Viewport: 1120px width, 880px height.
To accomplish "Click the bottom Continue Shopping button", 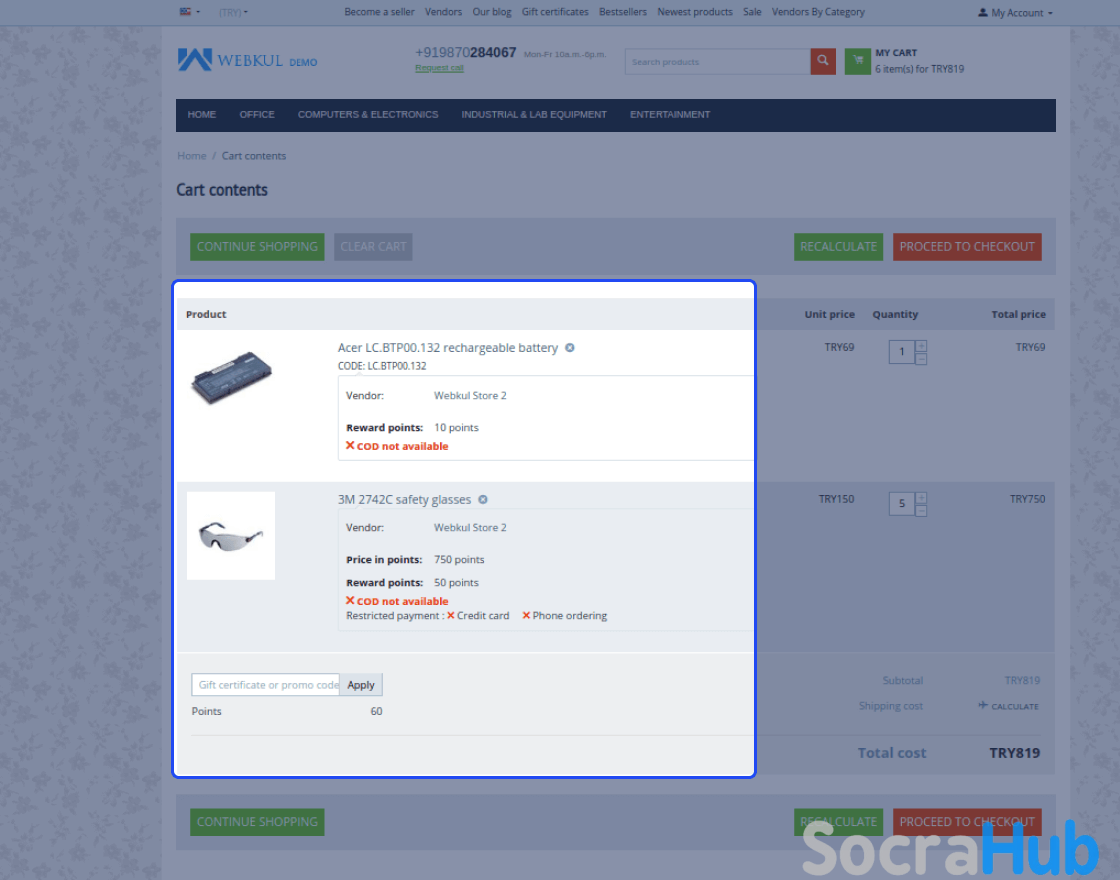I will (257, 822).
